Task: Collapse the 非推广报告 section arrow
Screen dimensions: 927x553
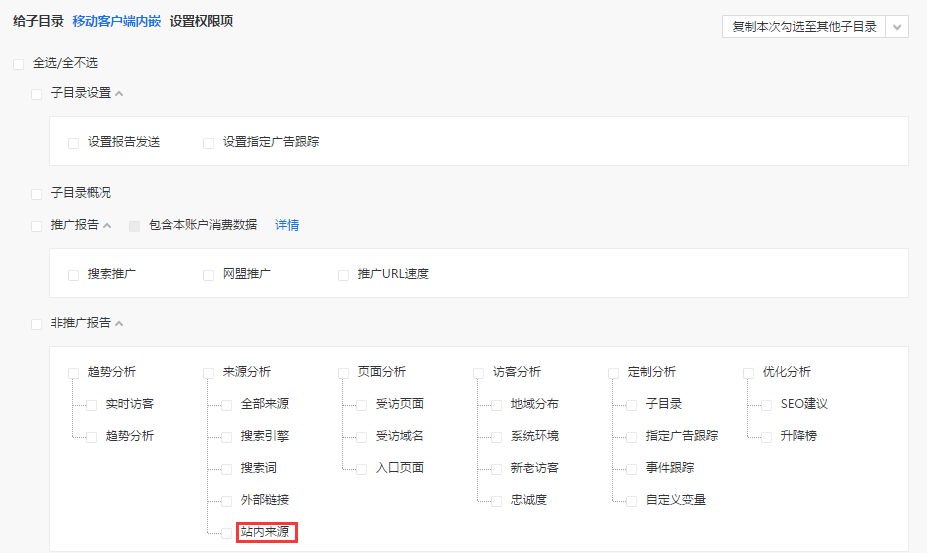Action: tap(120, 324)
